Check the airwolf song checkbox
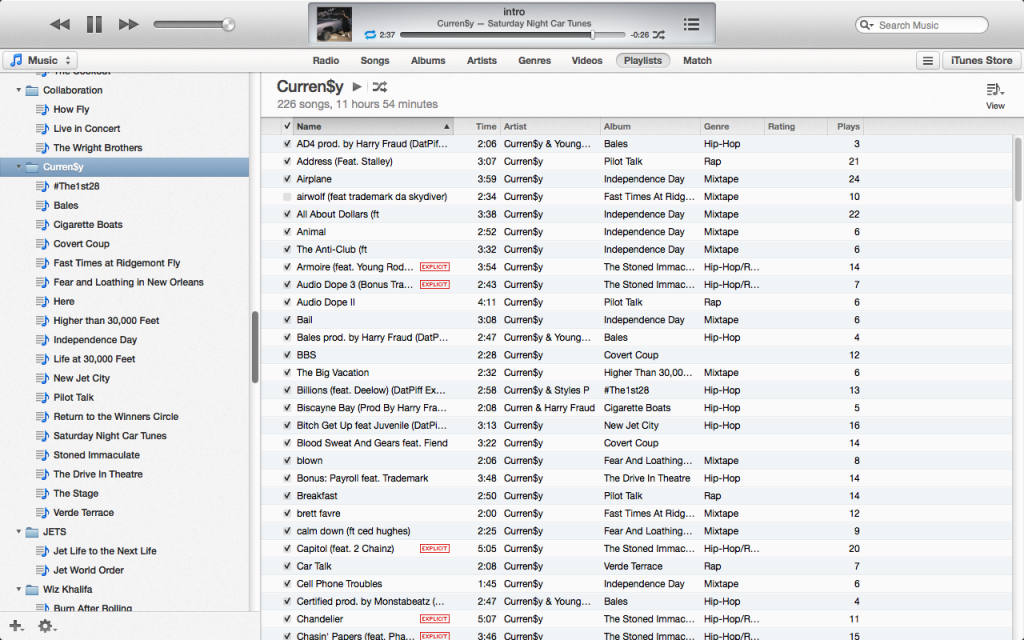 [288, 197]
